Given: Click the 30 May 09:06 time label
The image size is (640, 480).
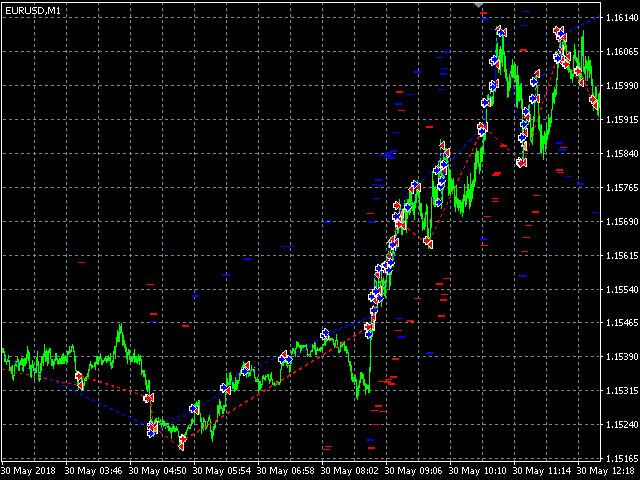Looking at the screenshot, I should pos(413,471).
